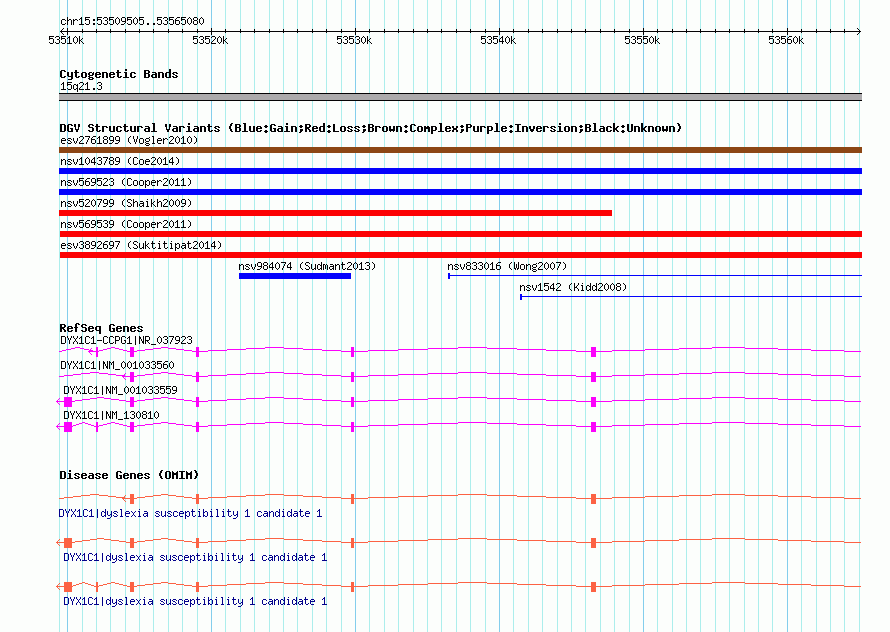
Task: Select the DYX1C1|NM_001033560 transcript label
Action: 117,365
